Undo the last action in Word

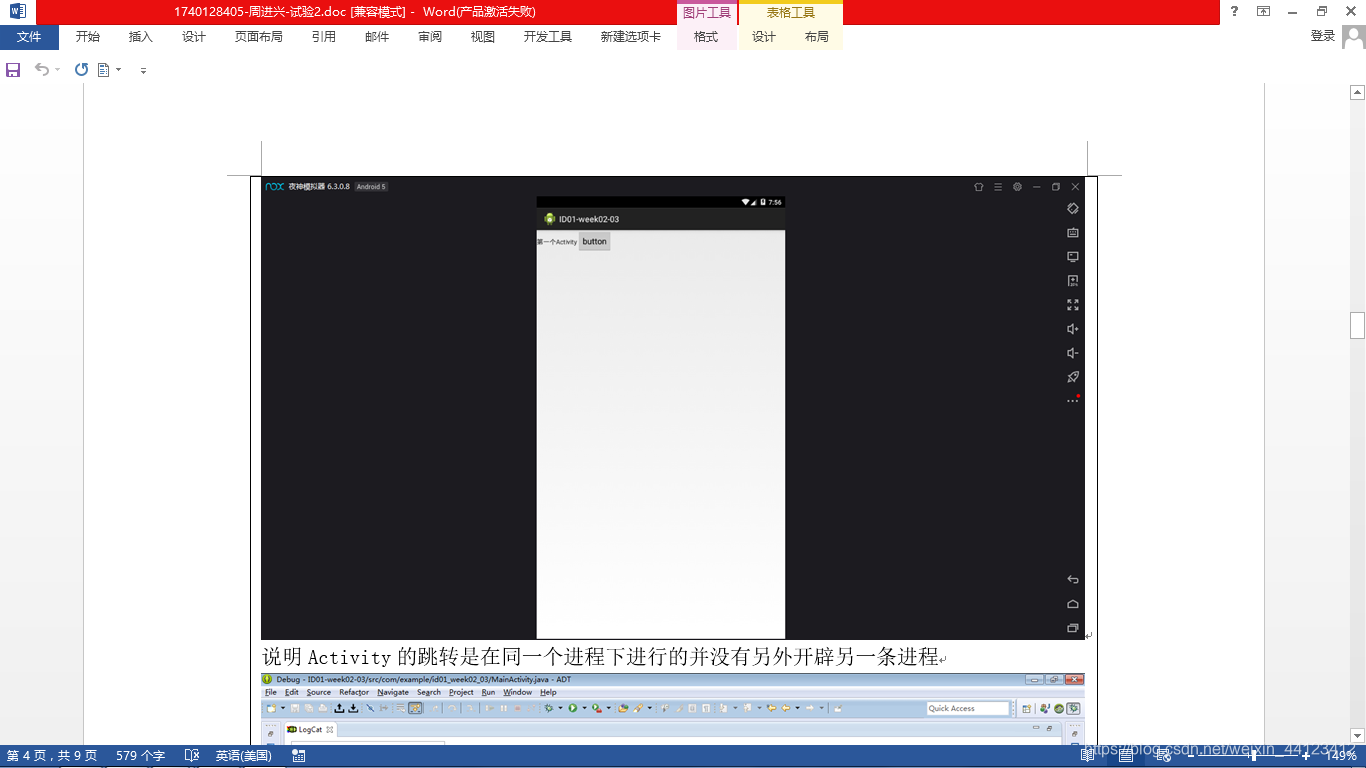41,70
